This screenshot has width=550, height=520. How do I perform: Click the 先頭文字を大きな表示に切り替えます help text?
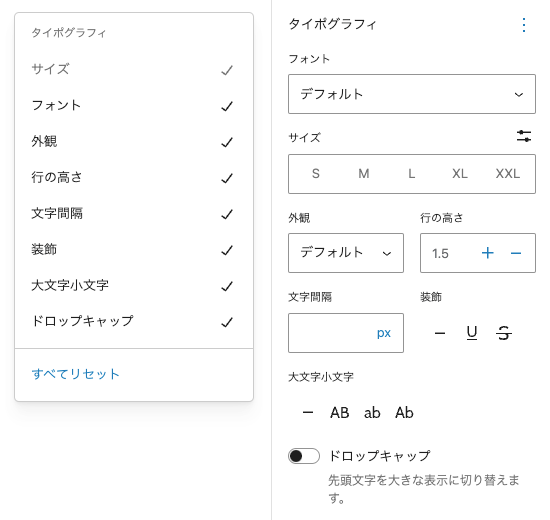pyautogui.click(x=424, y=489)
